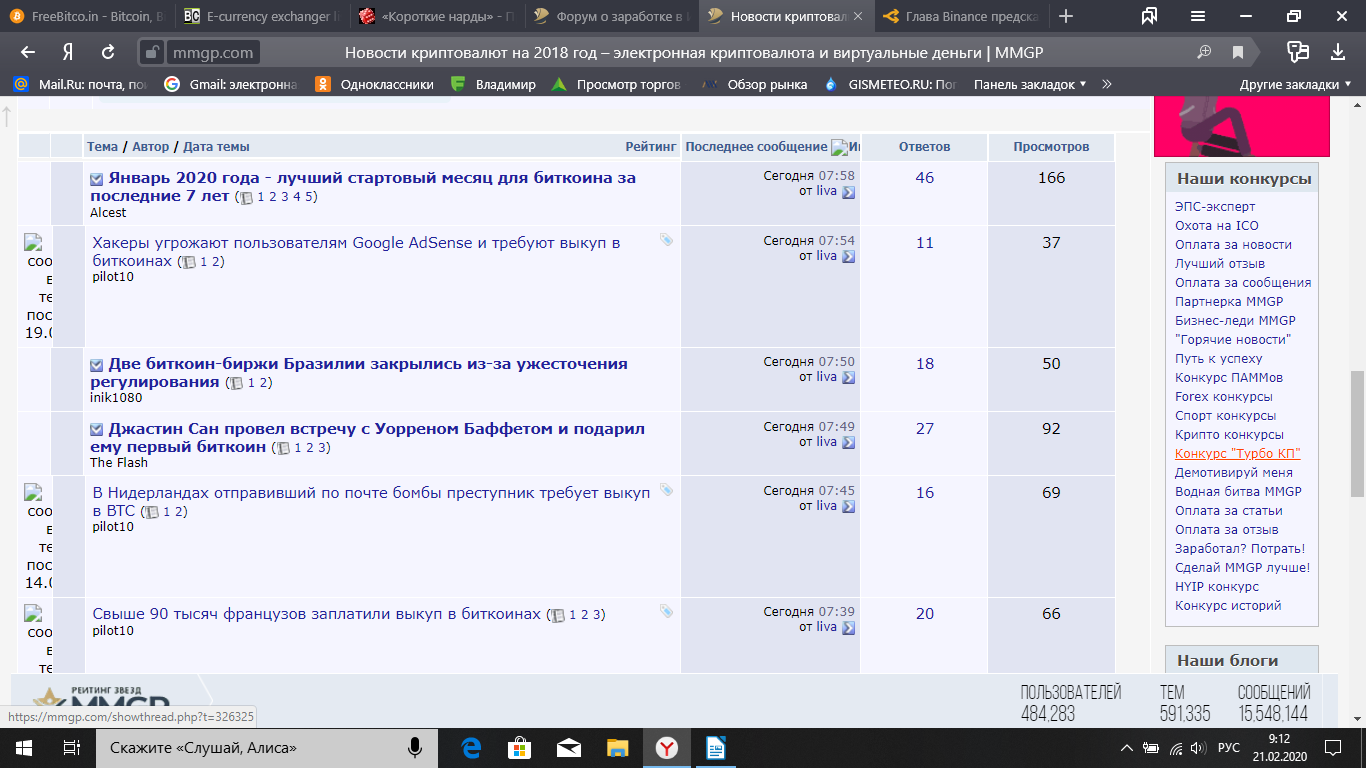Toggle the checkbox icon beside the Brazil exchanges thread
This screenshot has height=768, width=1366.
pyautogui.click(x=97, y=365)
